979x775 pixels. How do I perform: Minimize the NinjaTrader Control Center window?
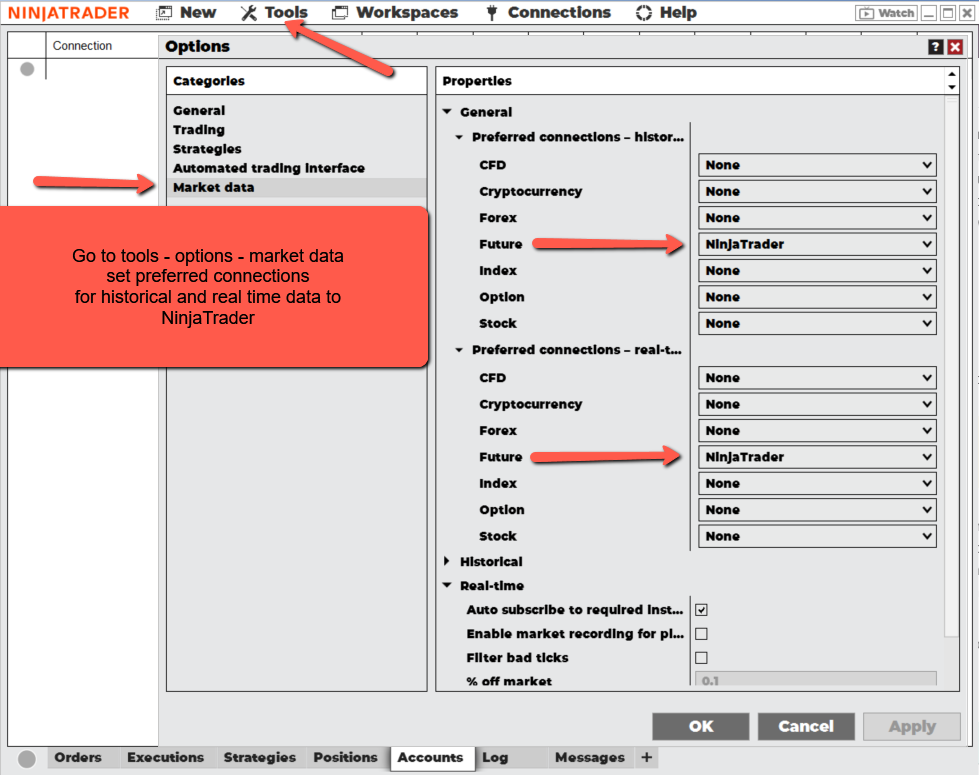(x=929, y=13)
